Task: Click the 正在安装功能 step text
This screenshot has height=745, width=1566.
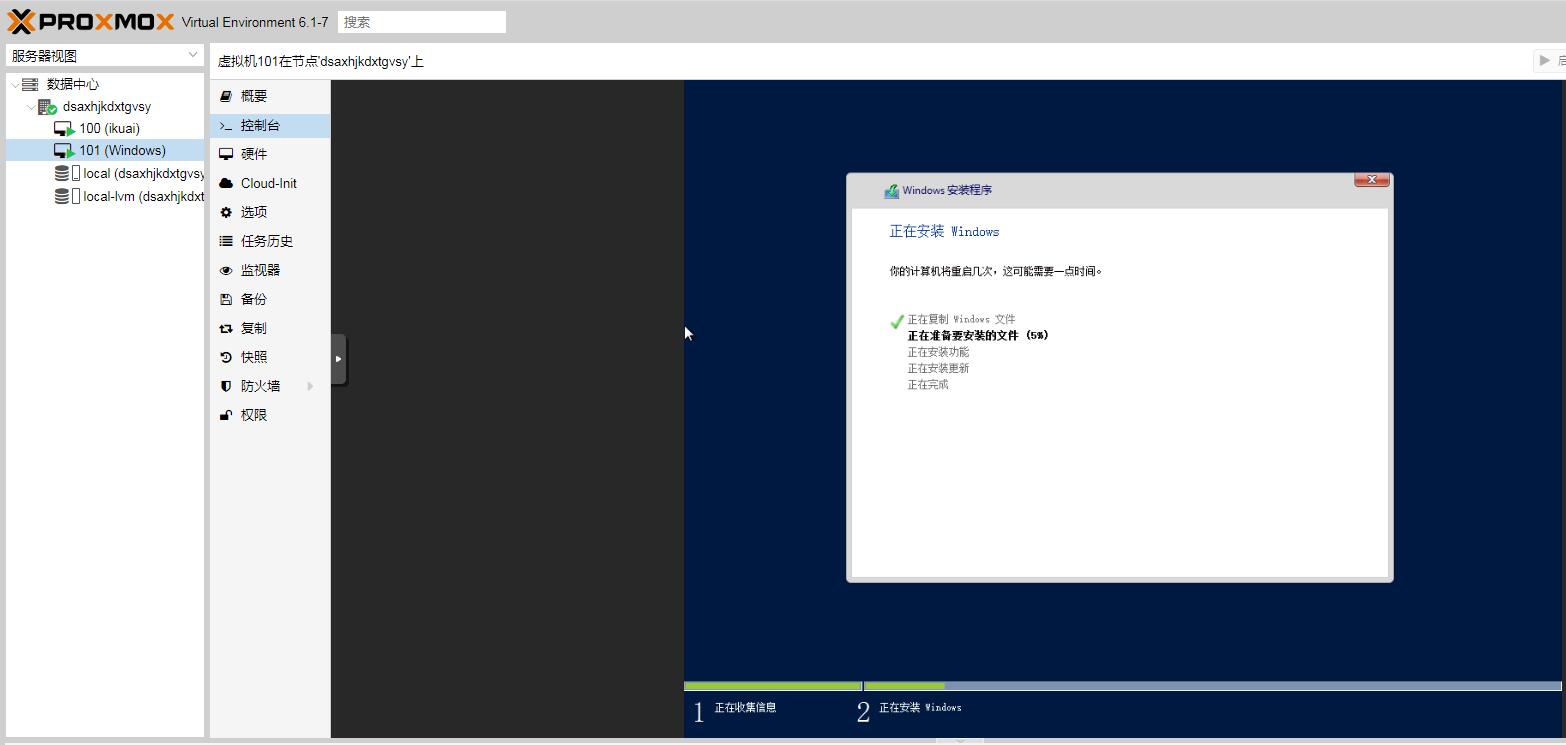Action: pos(938,352)
